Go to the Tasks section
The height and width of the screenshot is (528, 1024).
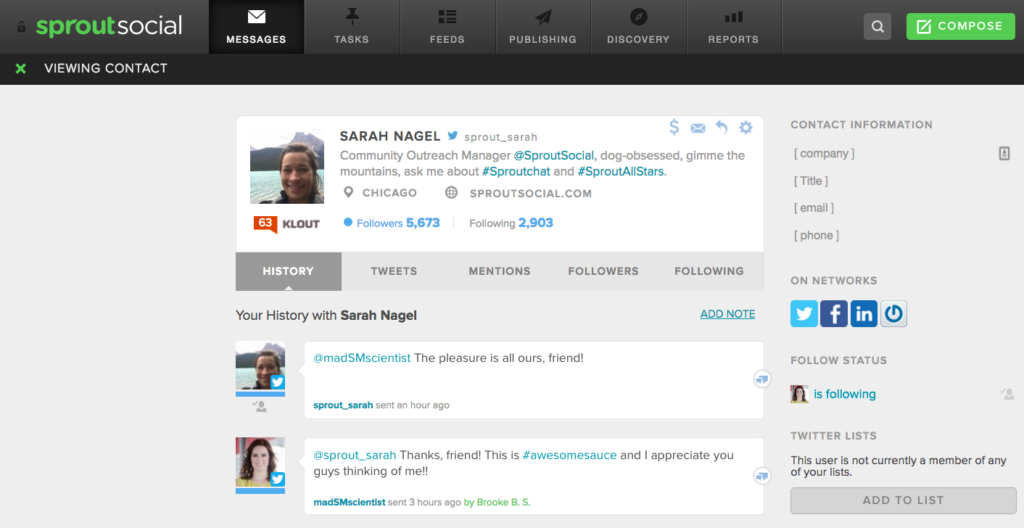(x=352, y=27)
